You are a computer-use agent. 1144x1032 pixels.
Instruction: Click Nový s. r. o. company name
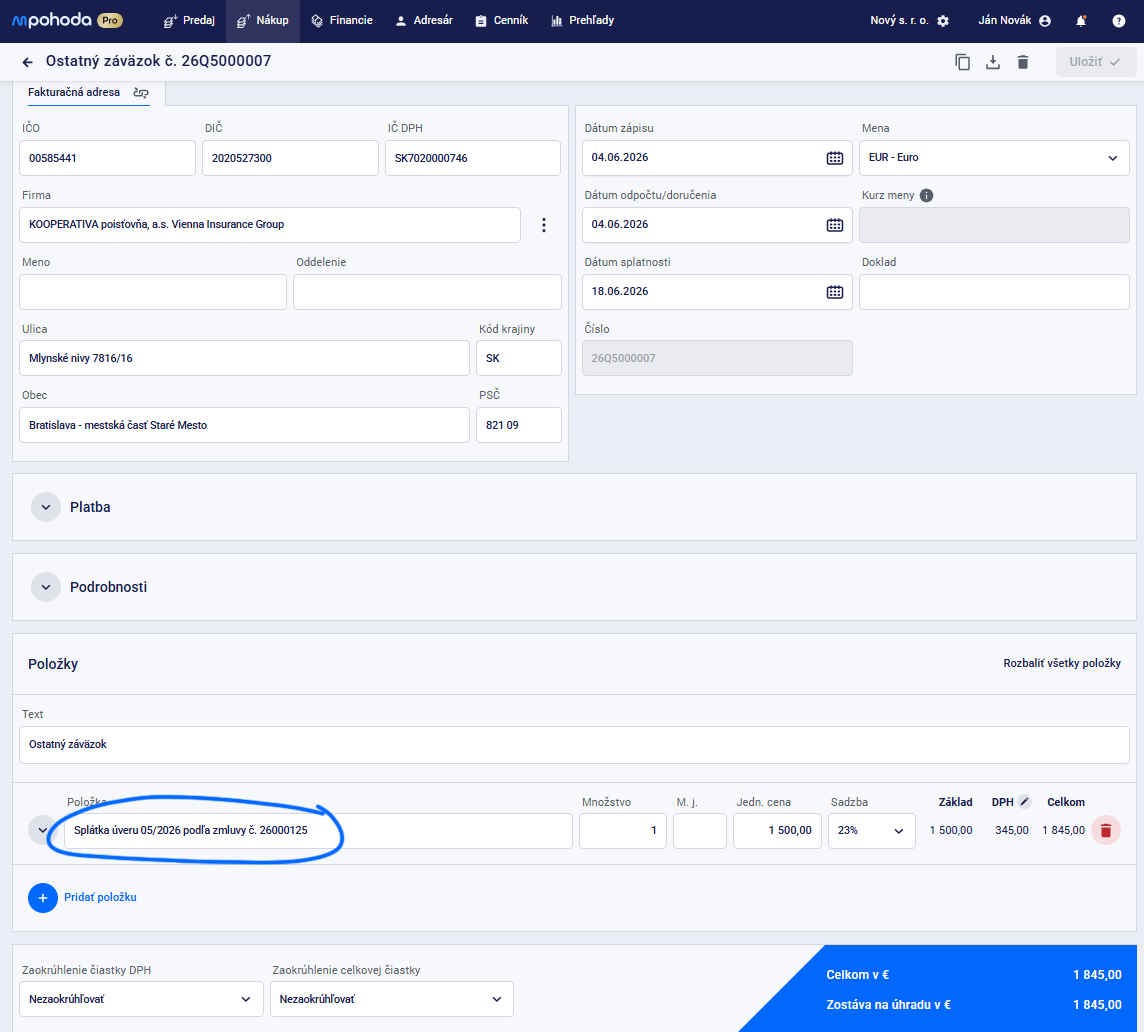coord(899,21)
